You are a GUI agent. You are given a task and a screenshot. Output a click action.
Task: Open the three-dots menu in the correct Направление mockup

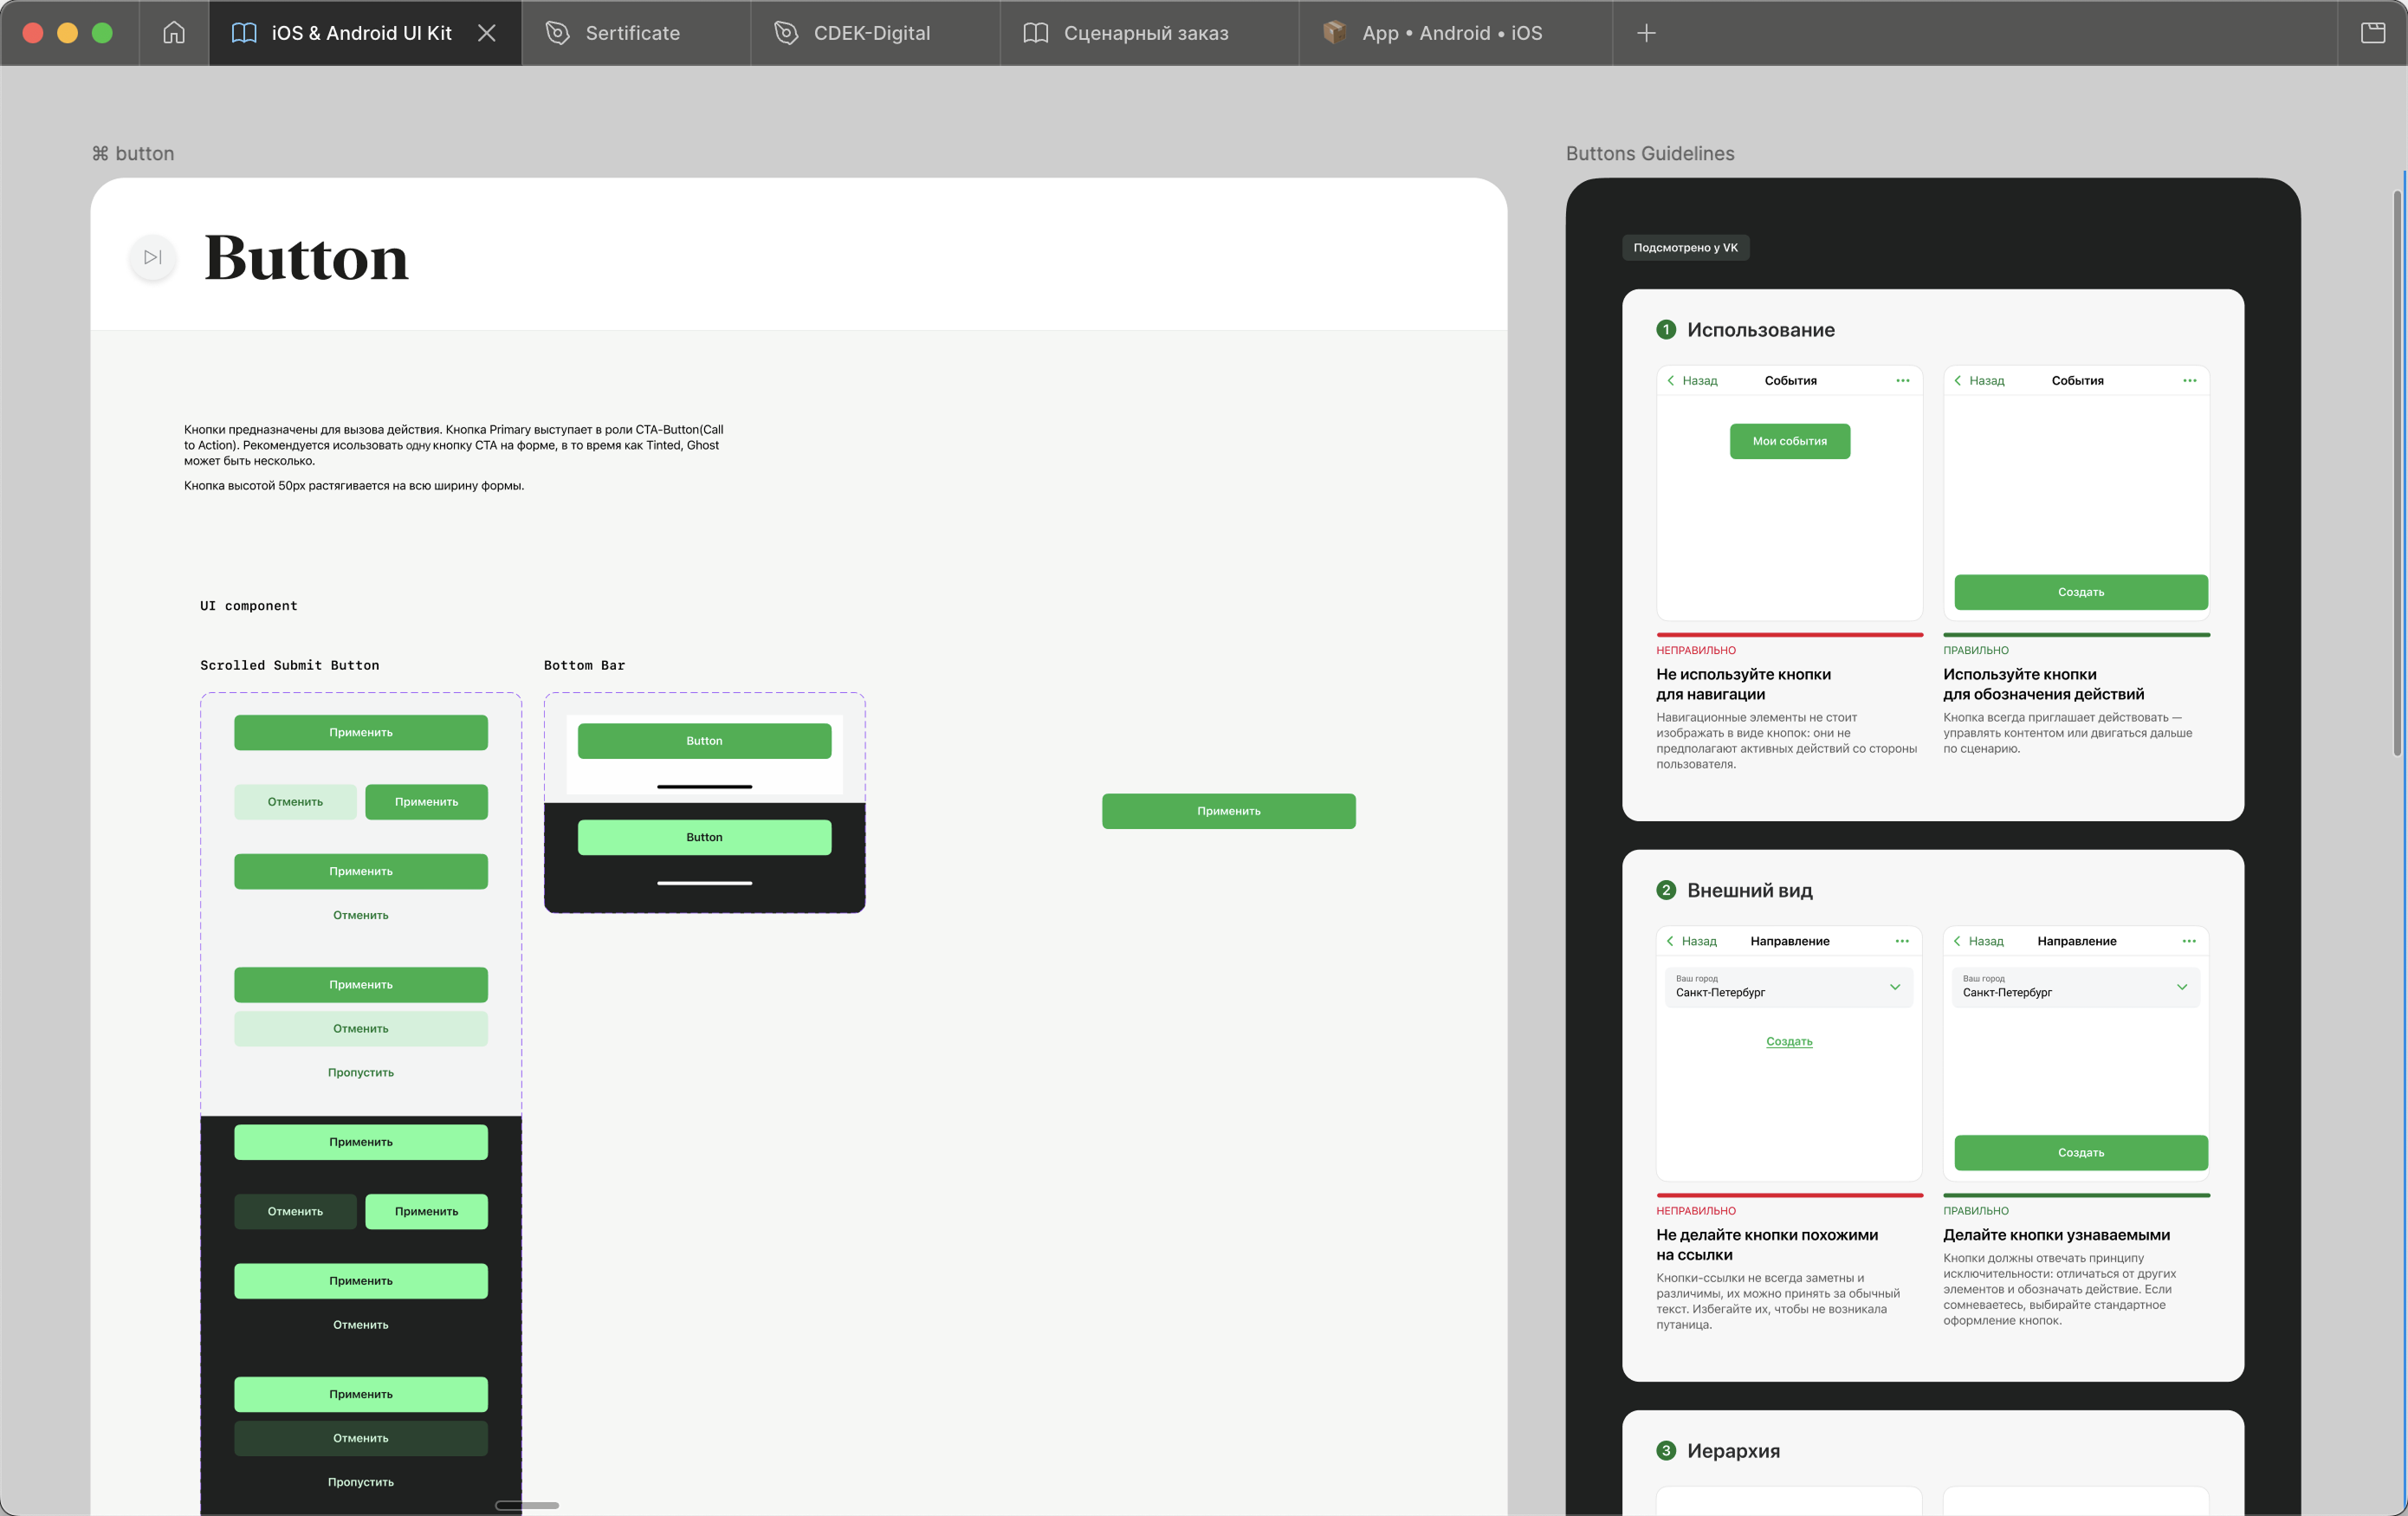coord(2188,941)
